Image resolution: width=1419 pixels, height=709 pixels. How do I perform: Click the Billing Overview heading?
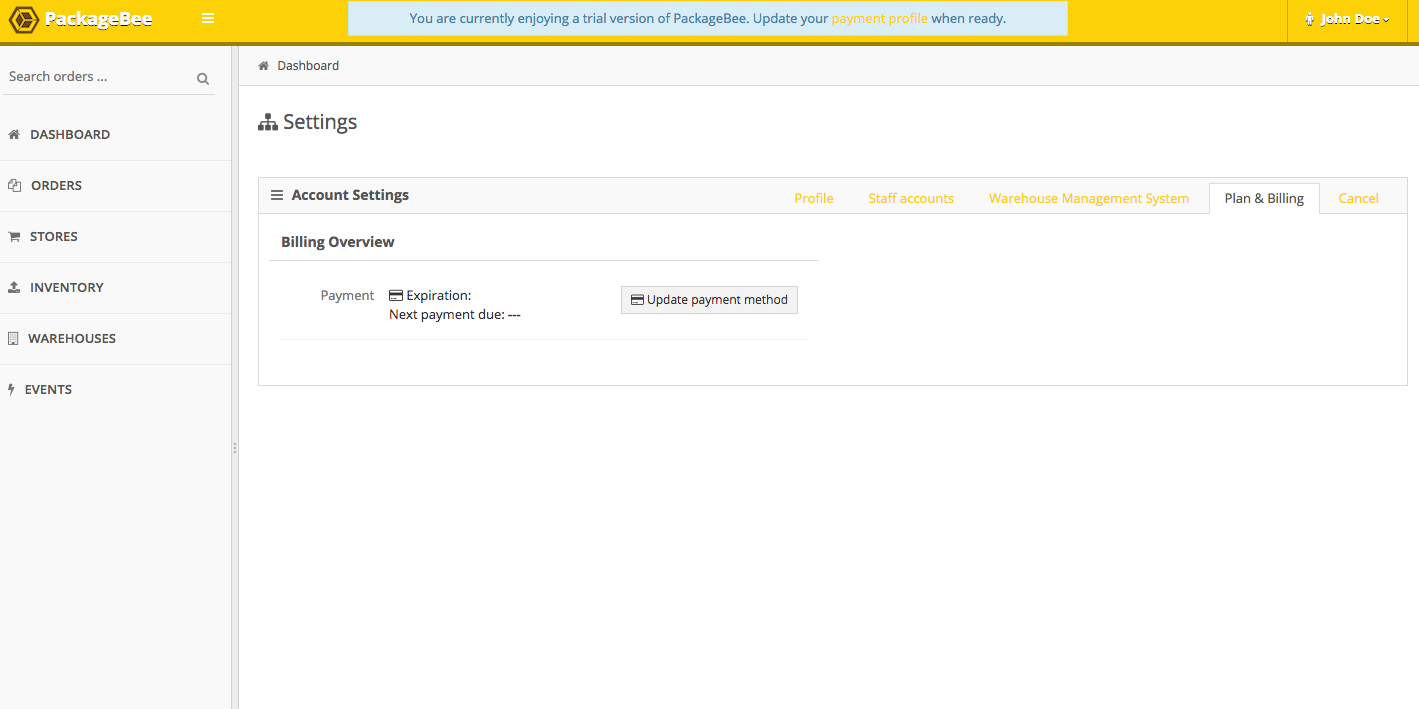tap(338, 242)
